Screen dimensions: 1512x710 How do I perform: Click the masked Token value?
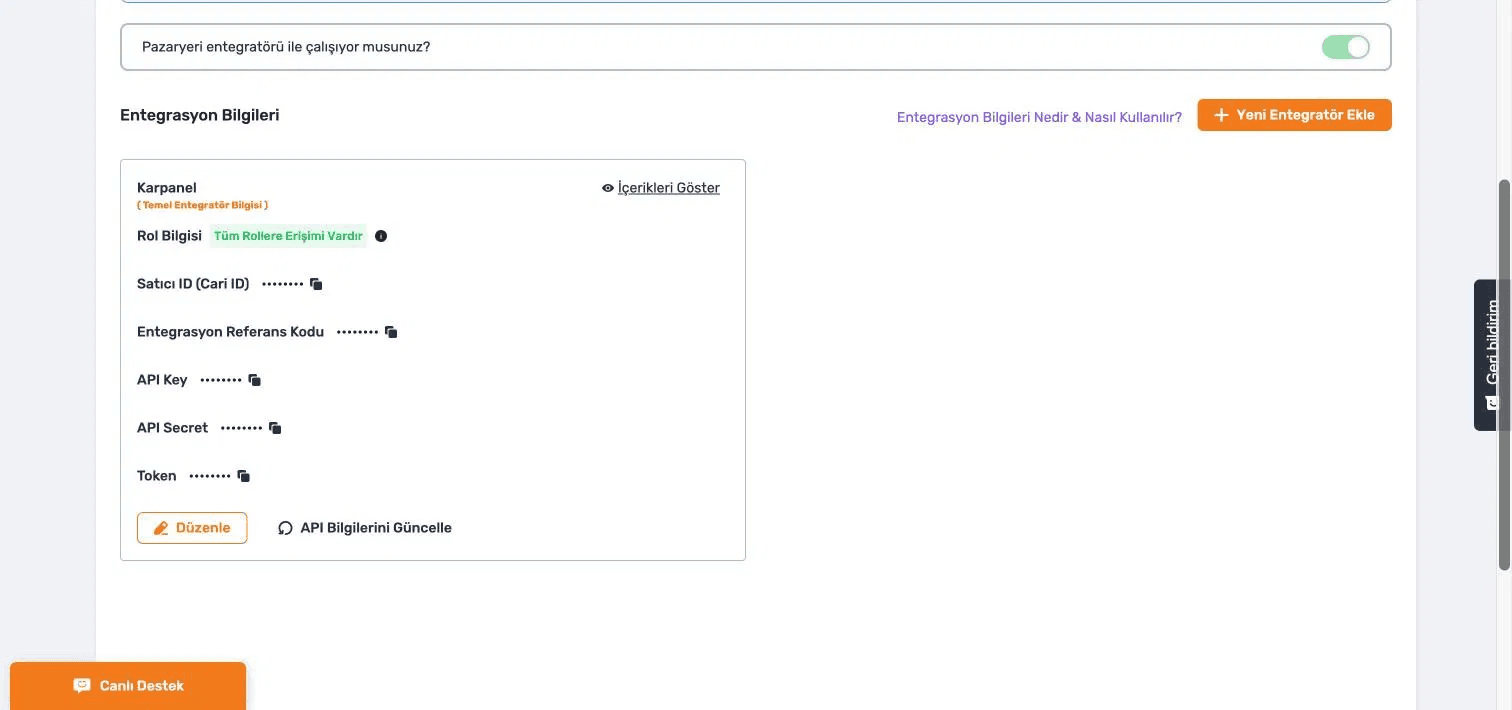(210, 476)
